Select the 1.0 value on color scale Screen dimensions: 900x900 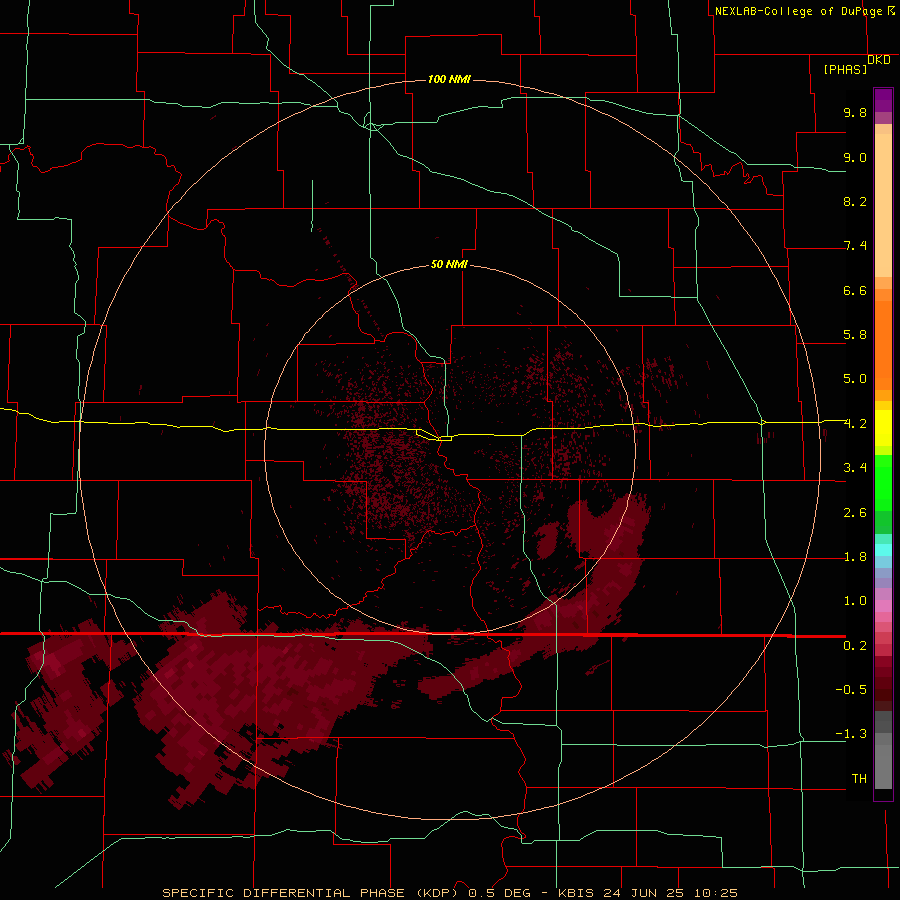point(855,601)
